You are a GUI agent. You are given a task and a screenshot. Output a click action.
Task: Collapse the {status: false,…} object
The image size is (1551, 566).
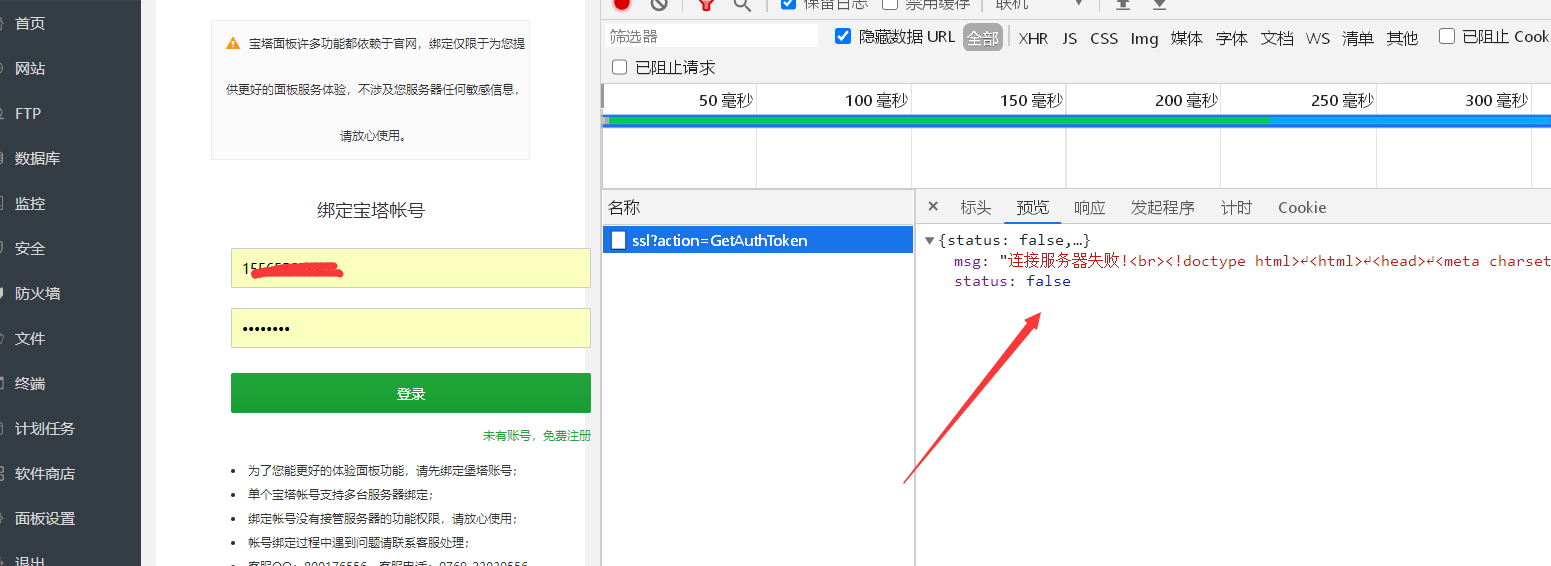pyautogui.click(x=930, y=240)
